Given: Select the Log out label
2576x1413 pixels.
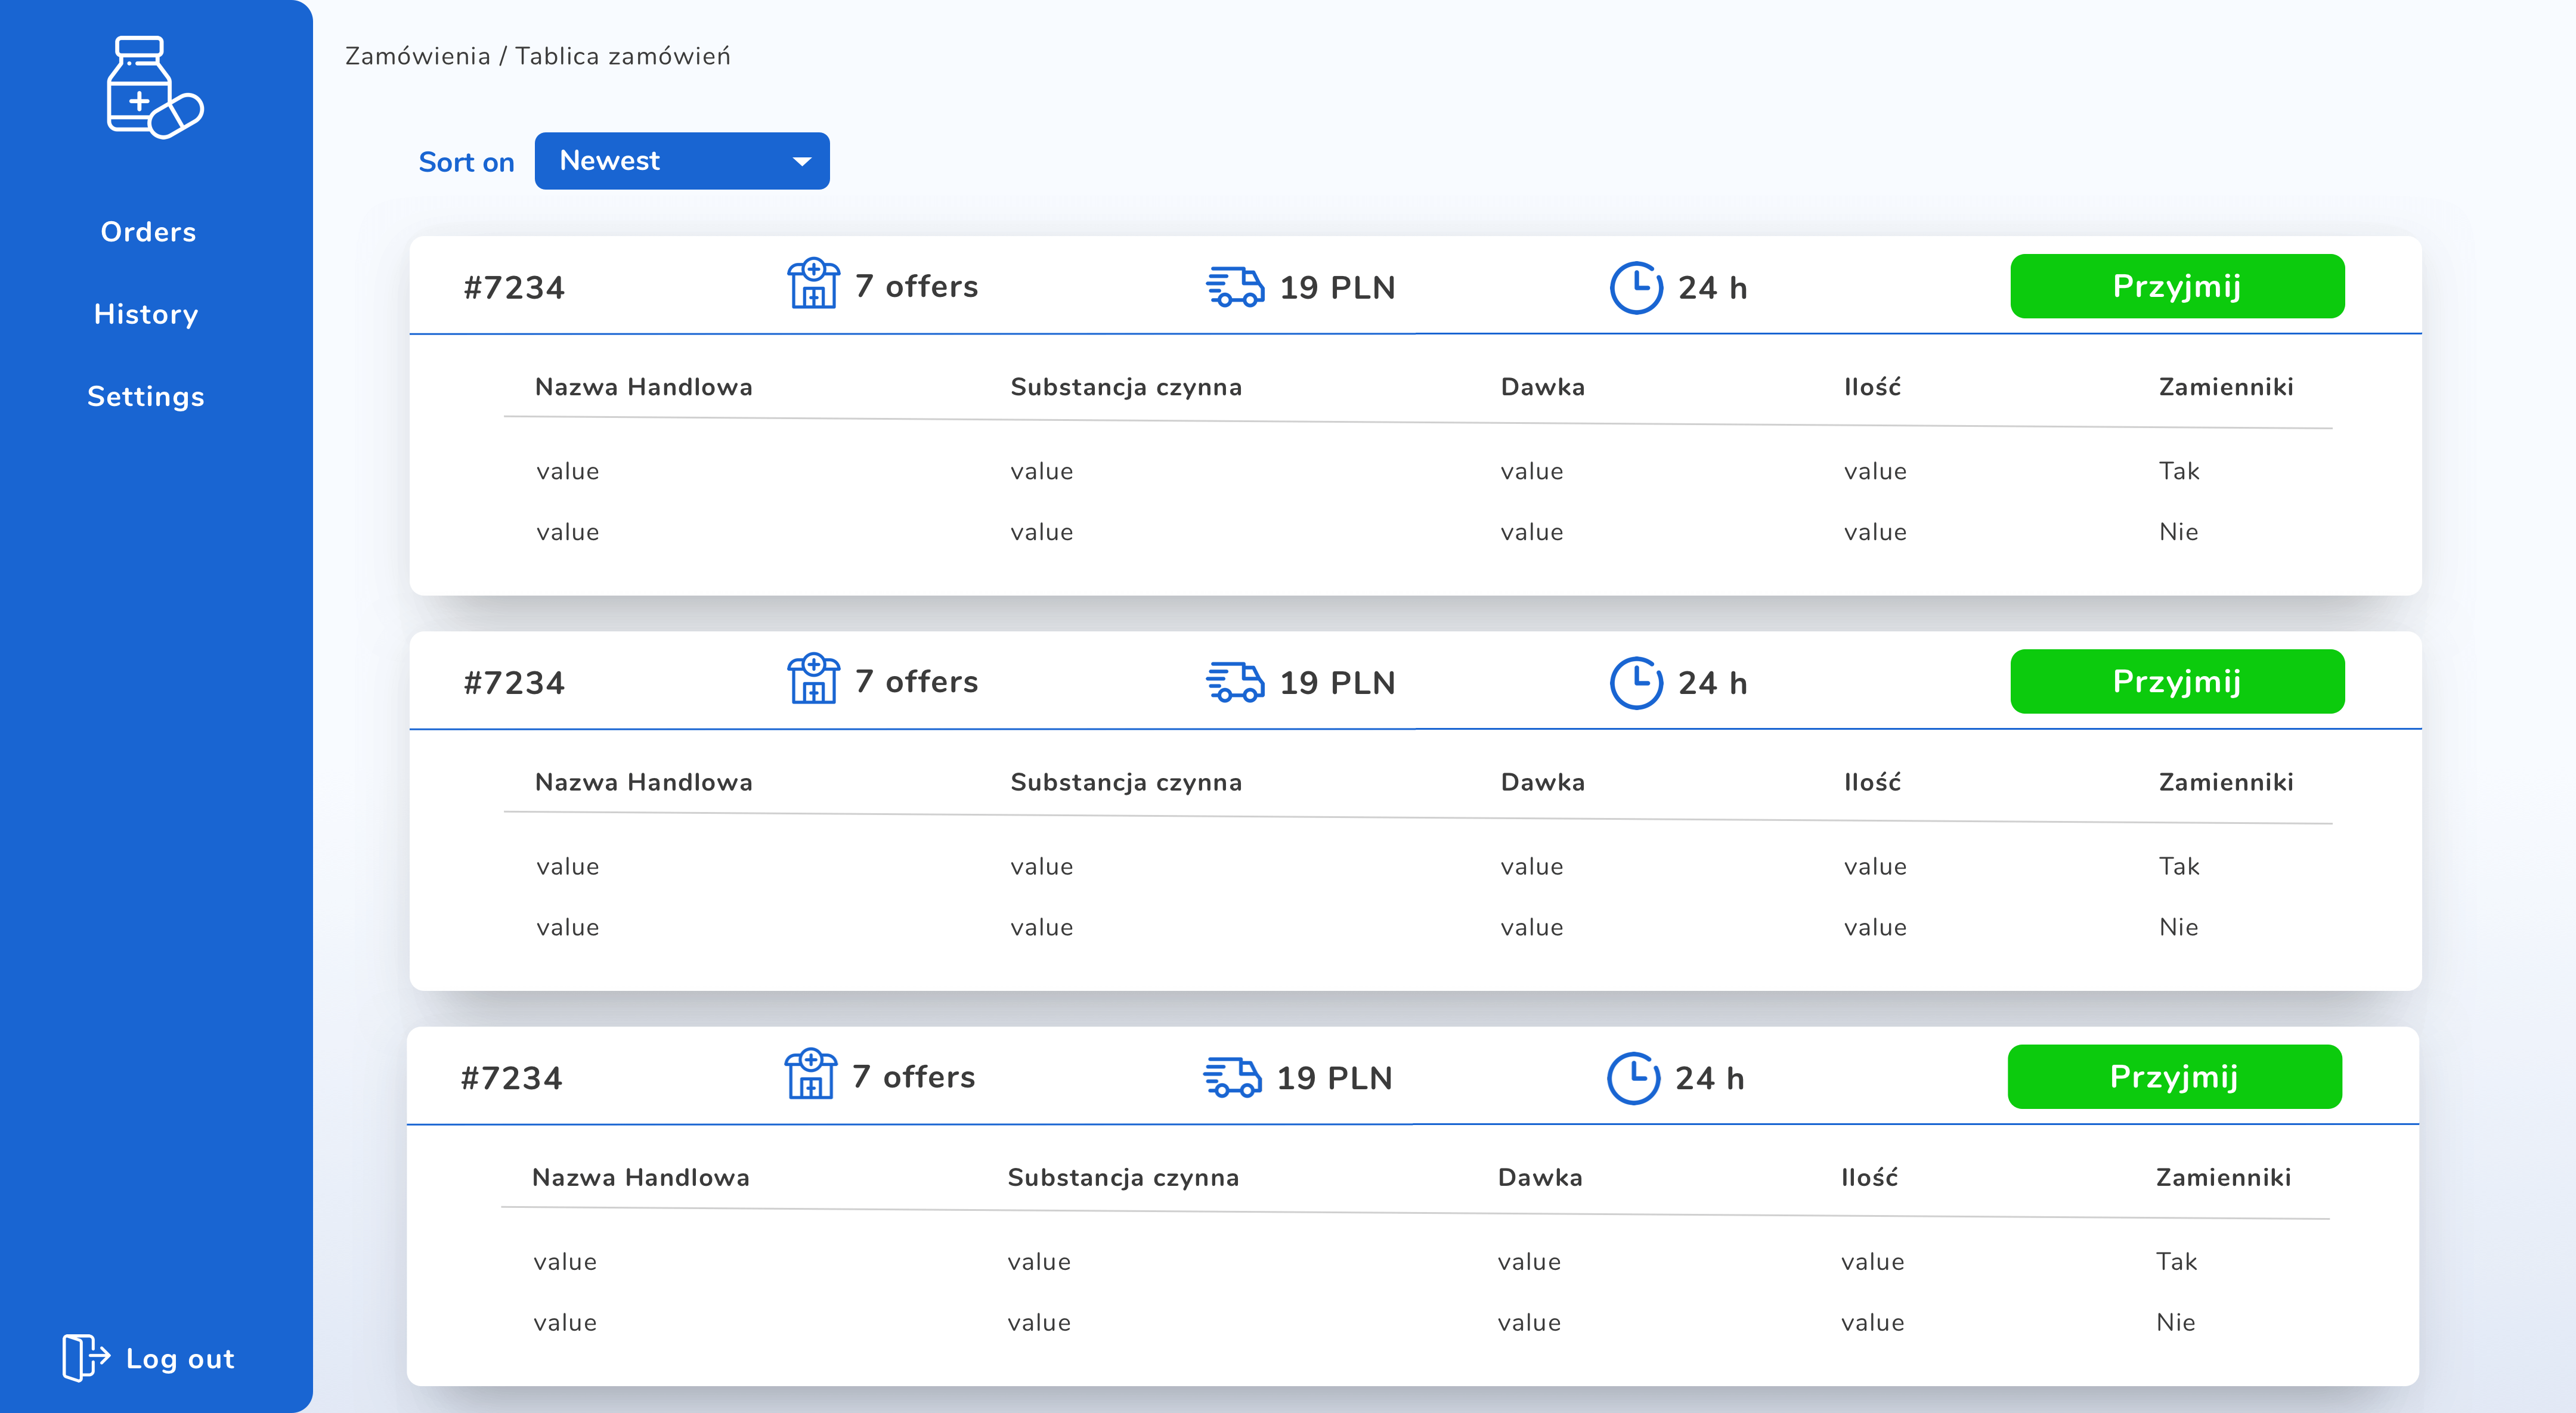Looking at the screenshot, I should (x=180, y=1358).
